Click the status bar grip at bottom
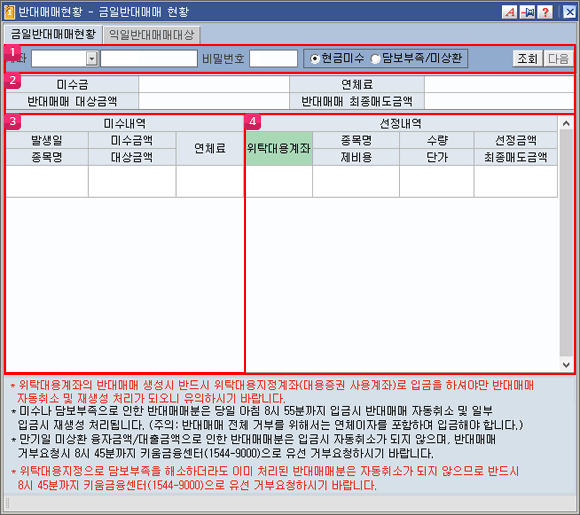The image size is (580, 515). (7, 504)
